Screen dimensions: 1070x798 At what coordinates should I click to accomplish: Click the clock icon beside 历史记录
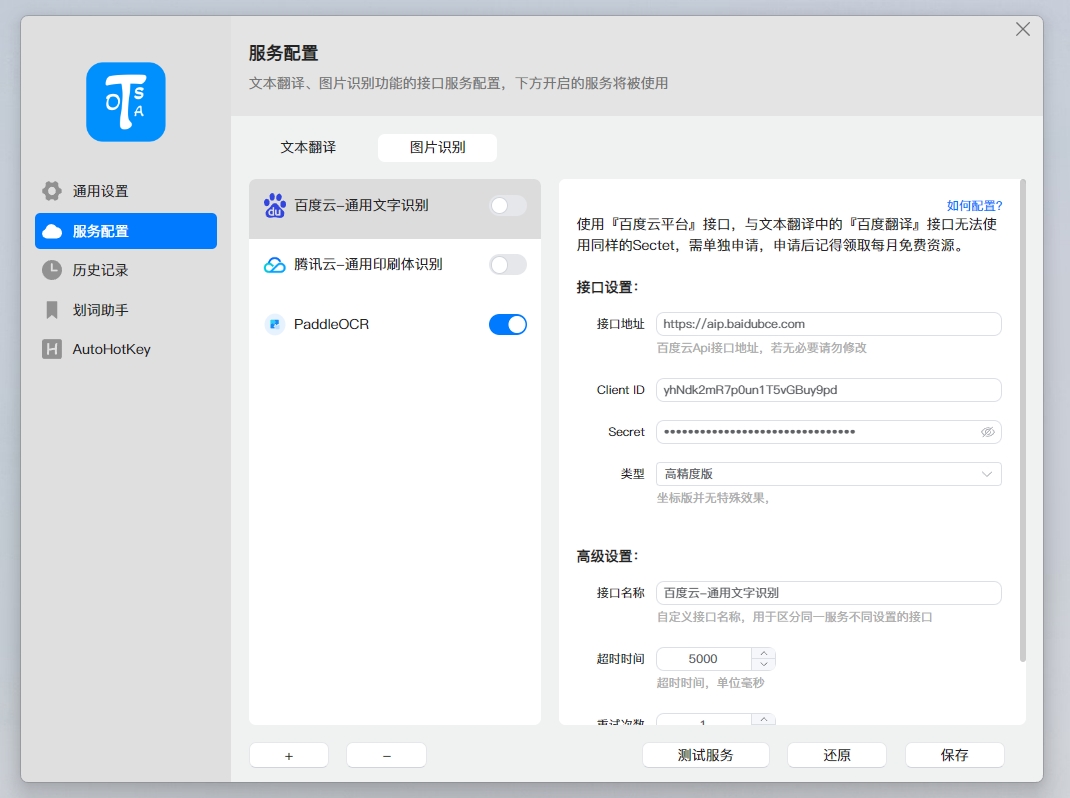click(x=52, y=270)
